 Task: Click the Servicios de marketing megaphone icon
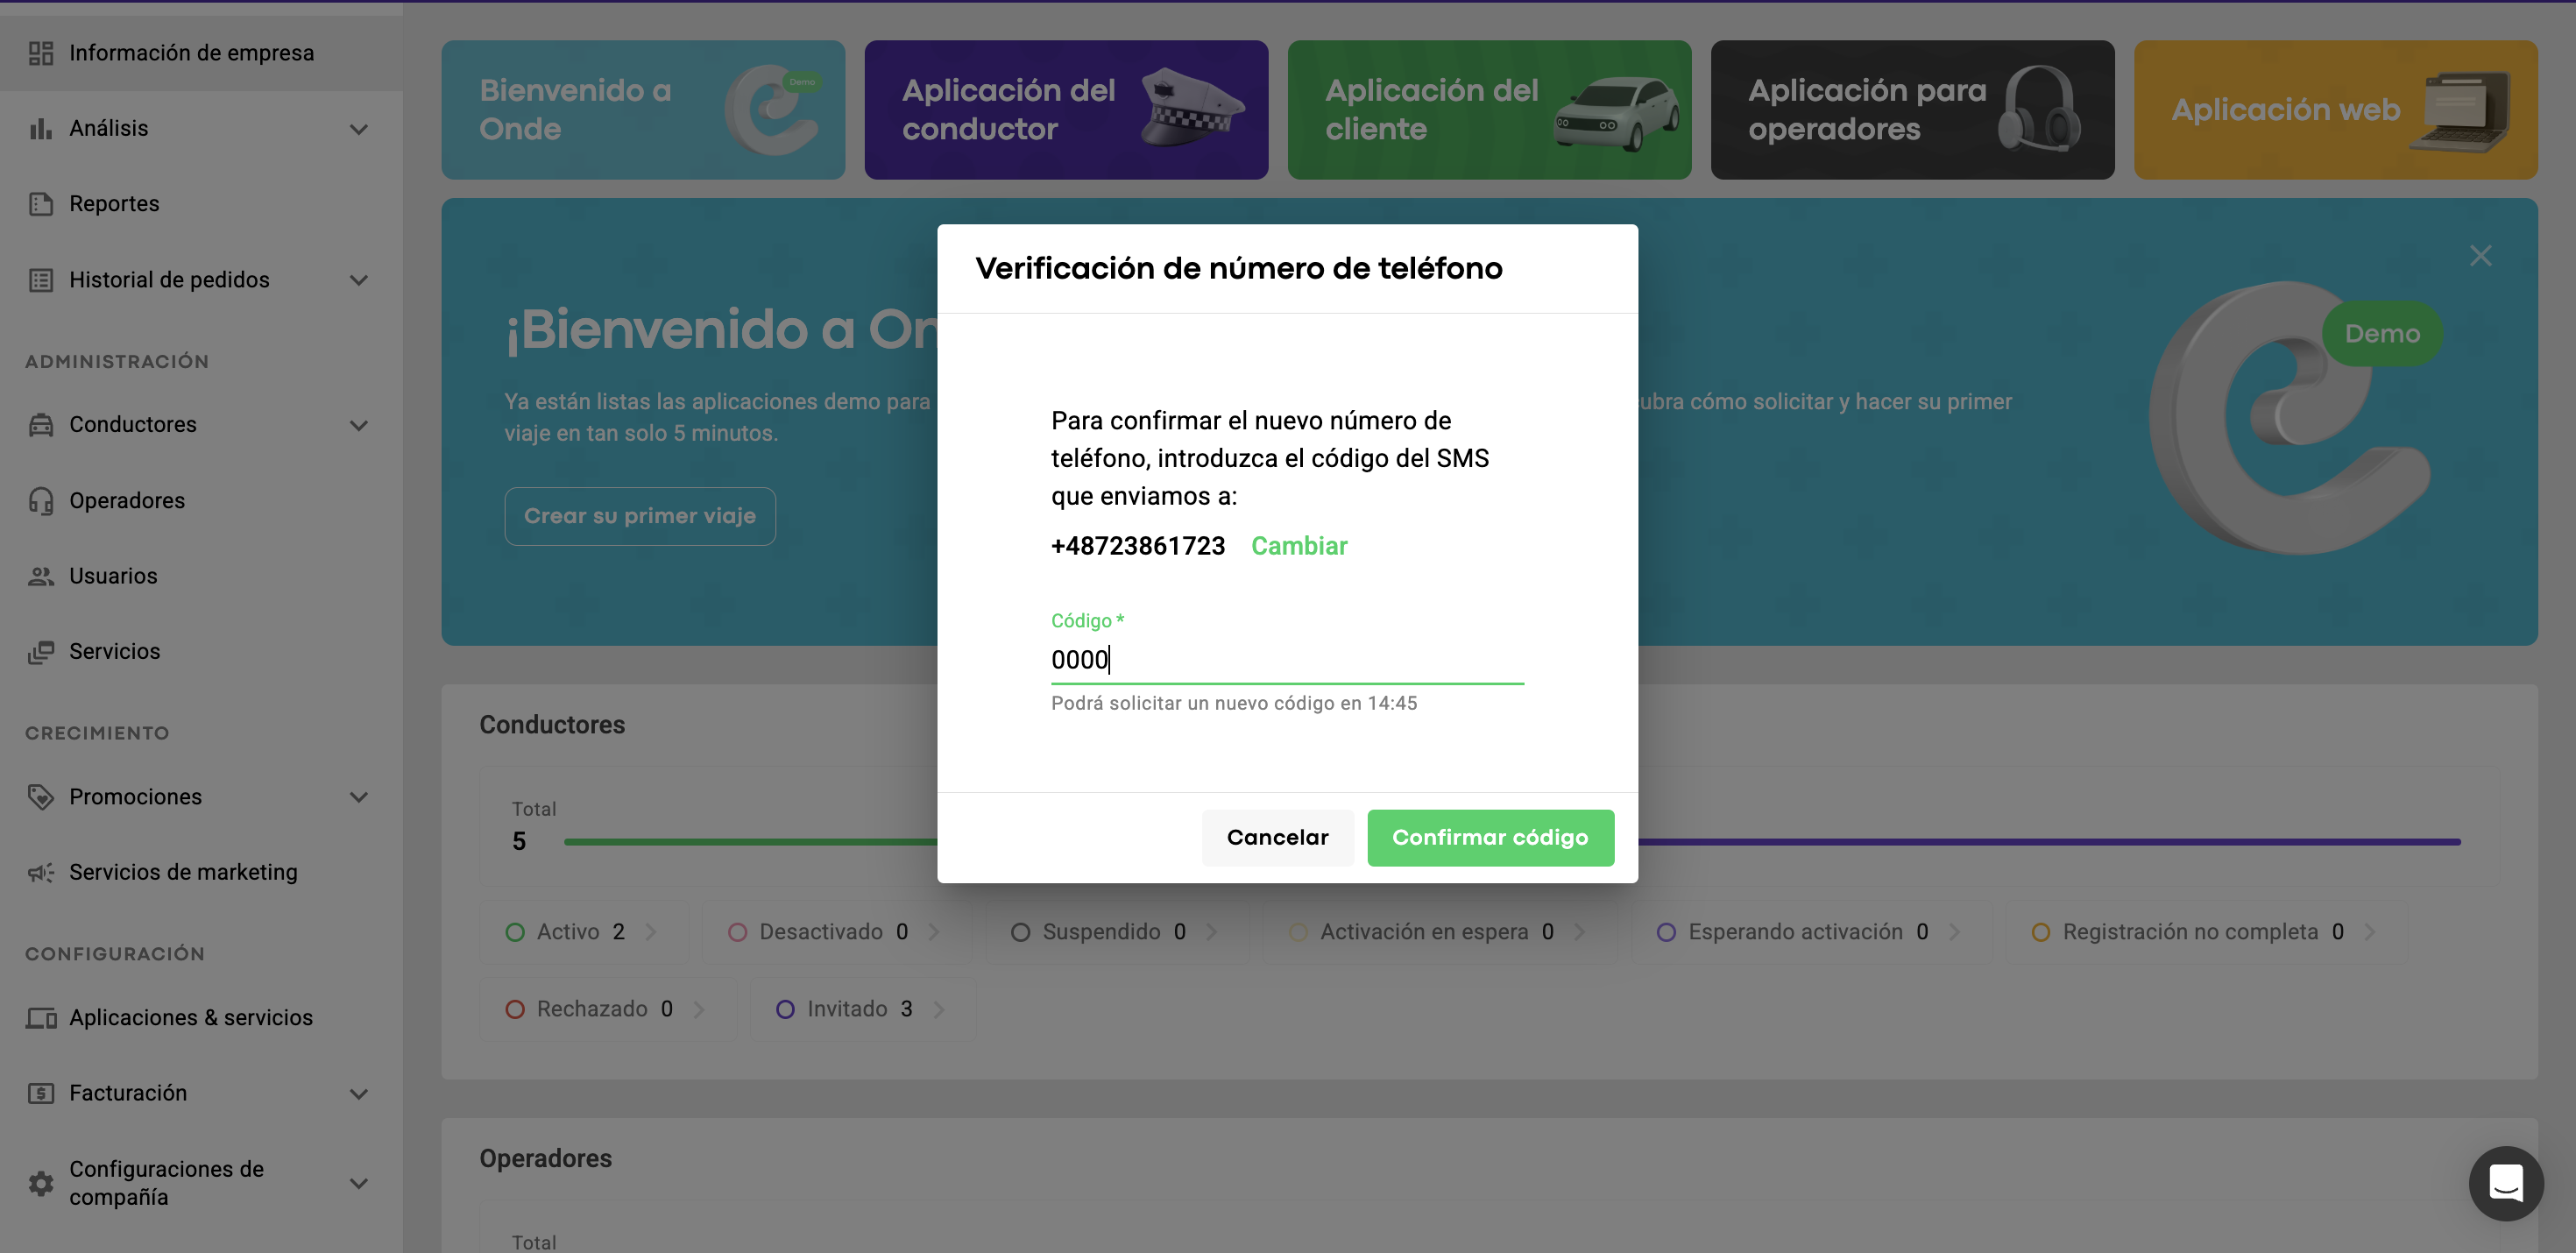click(x=41, y=872)
